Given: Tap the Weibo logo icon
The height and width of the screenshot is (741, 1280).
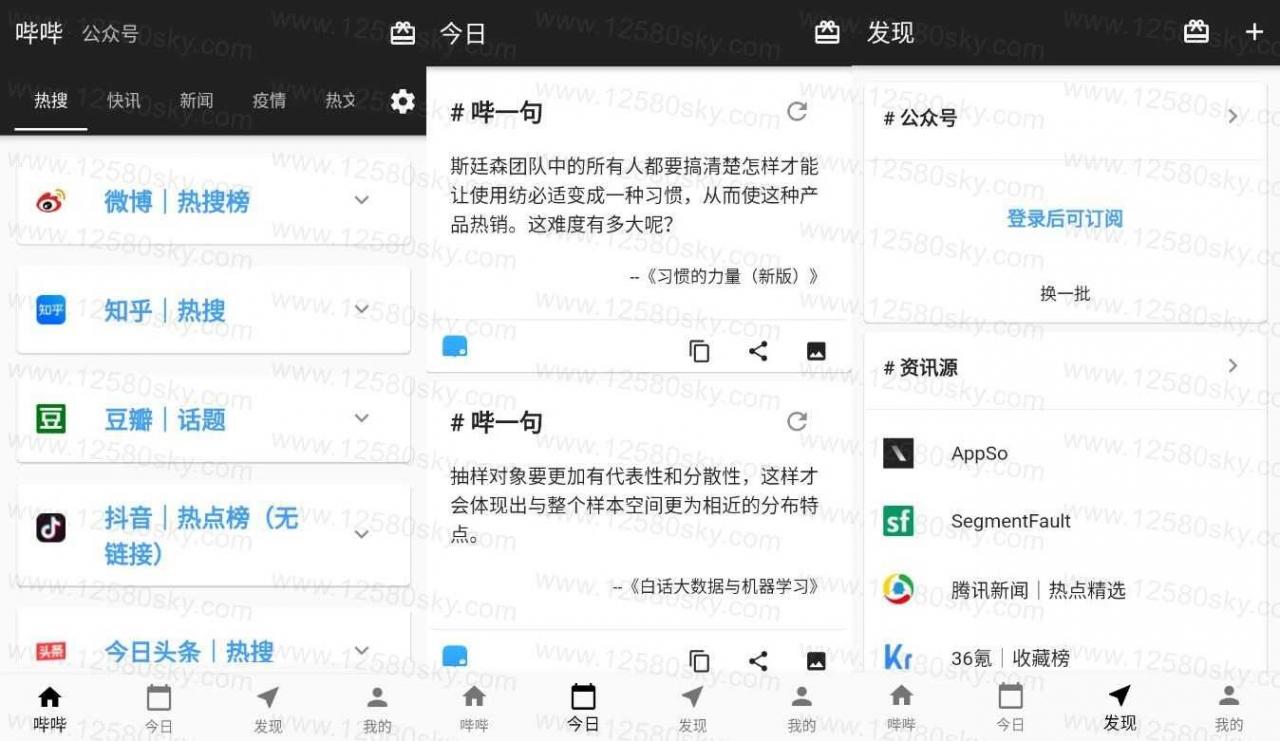Looking at the screenshot, I should click(51, 202).
